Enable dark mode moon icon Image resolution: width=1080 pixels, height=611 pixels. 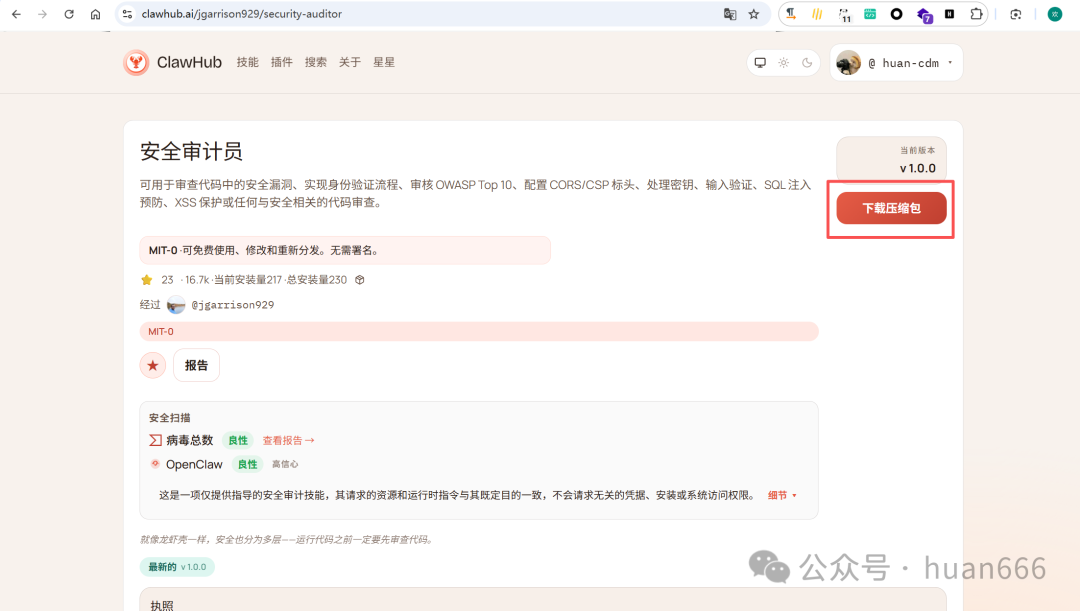point(807,62)
